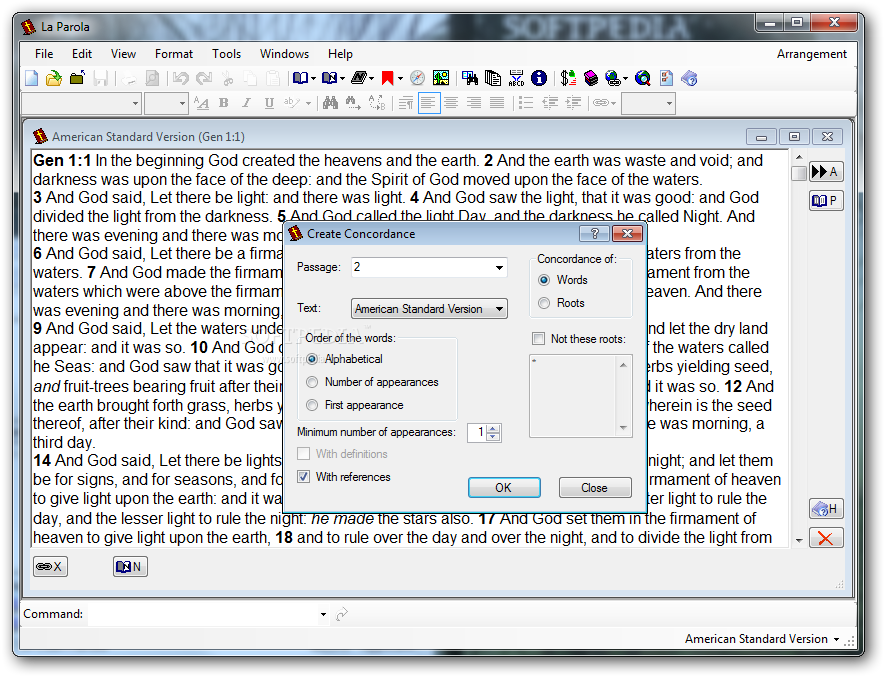Click the checklist page icon

point(667,78)
